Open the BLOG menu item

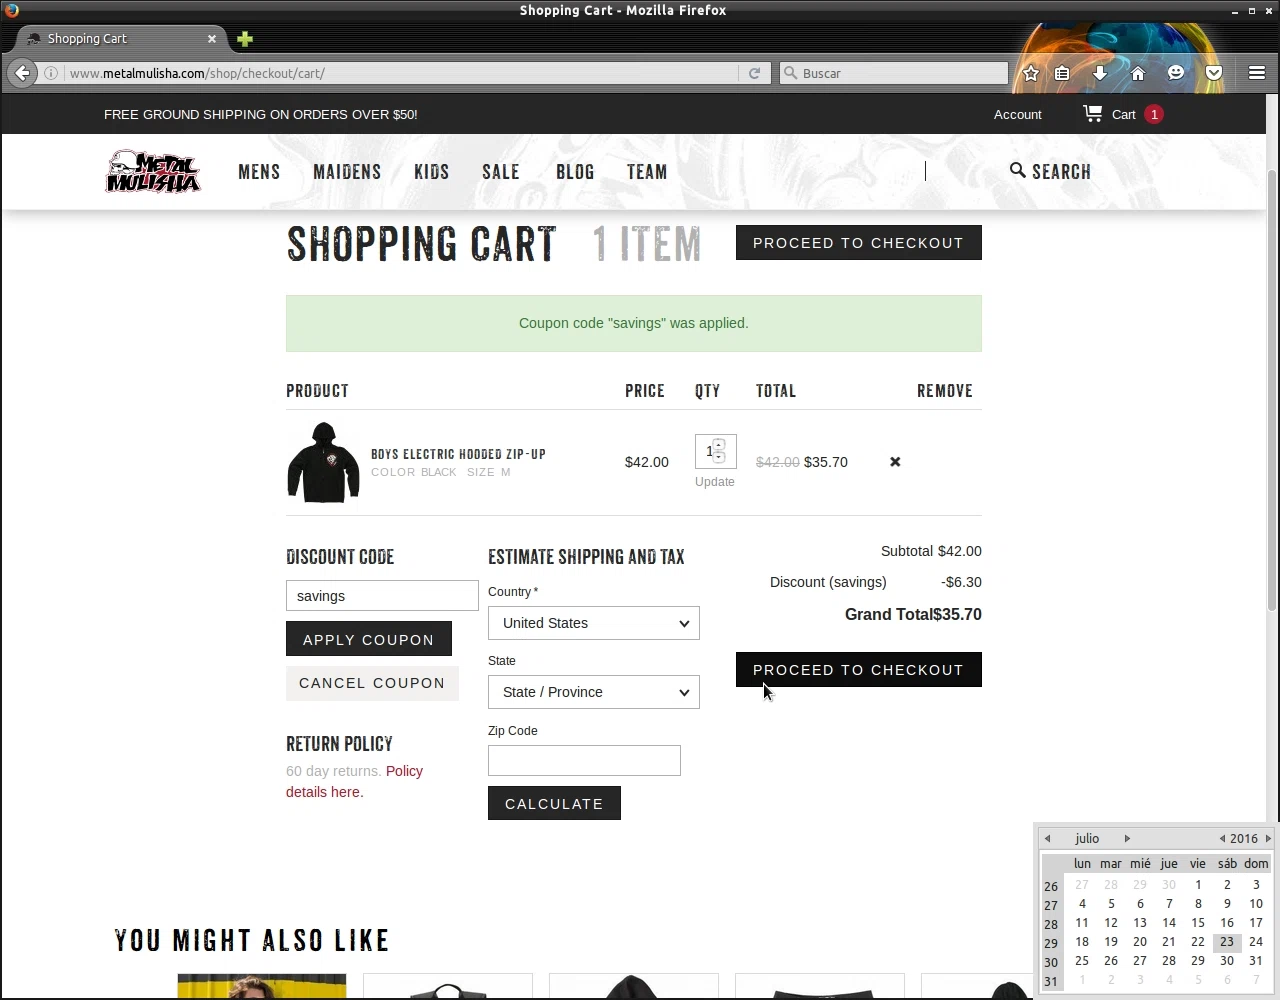pyautogui.click(x=575, y=172)
